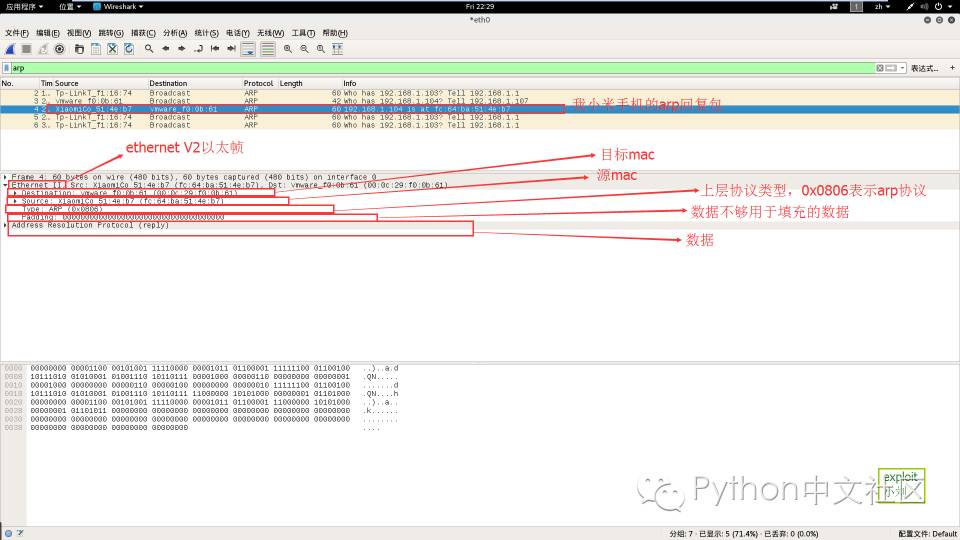Open the 工具(T) menu
Image resolution: width=960 pixels, height=540 pixels.
pos(303,33)
